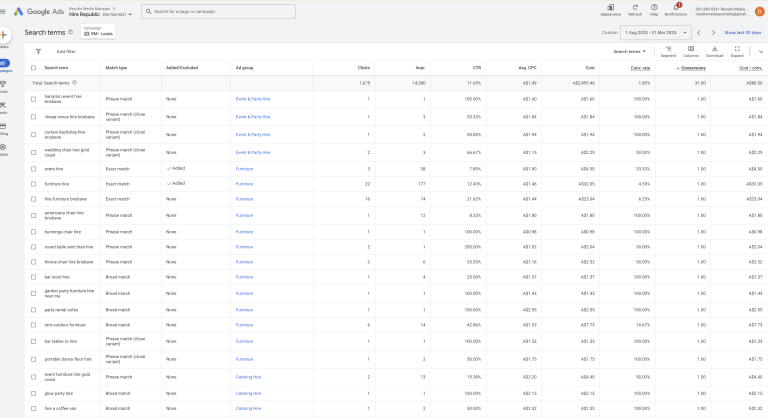Go to next date range
This screenshot has height=418, width=768.
(x=713, y=32)
